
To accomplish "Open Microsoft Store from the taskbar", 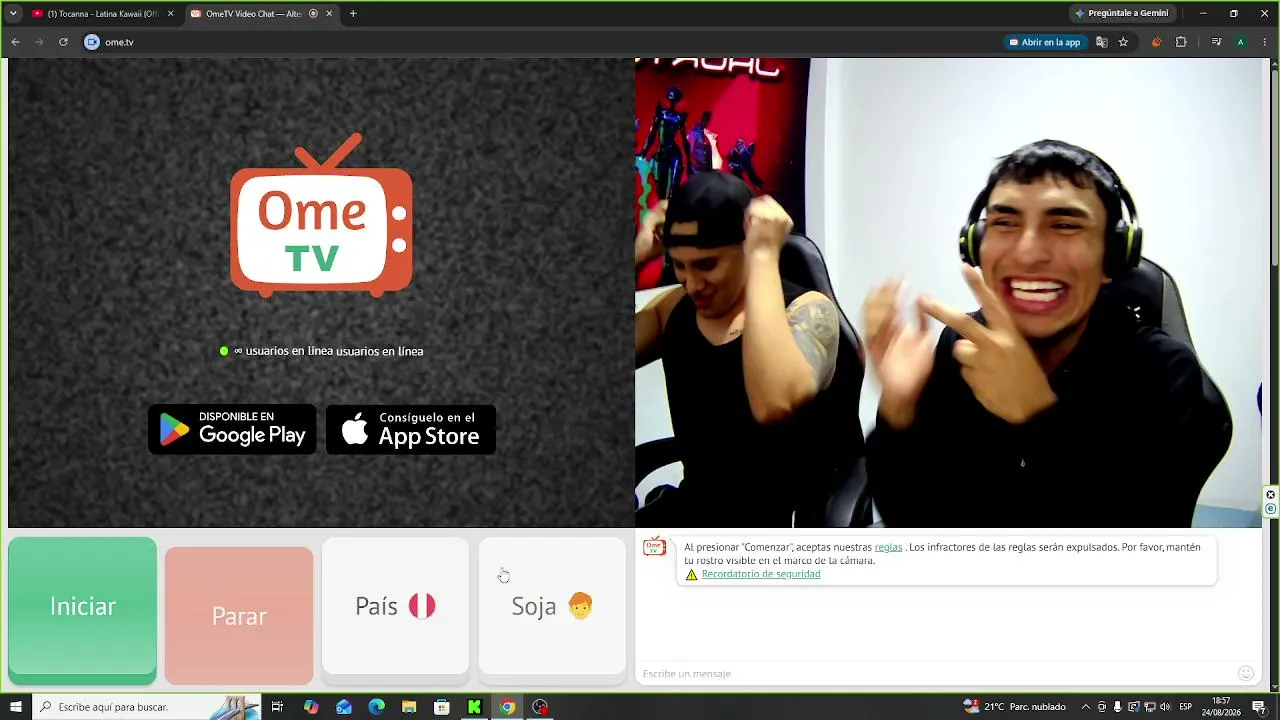I will [x=442, y=707].
